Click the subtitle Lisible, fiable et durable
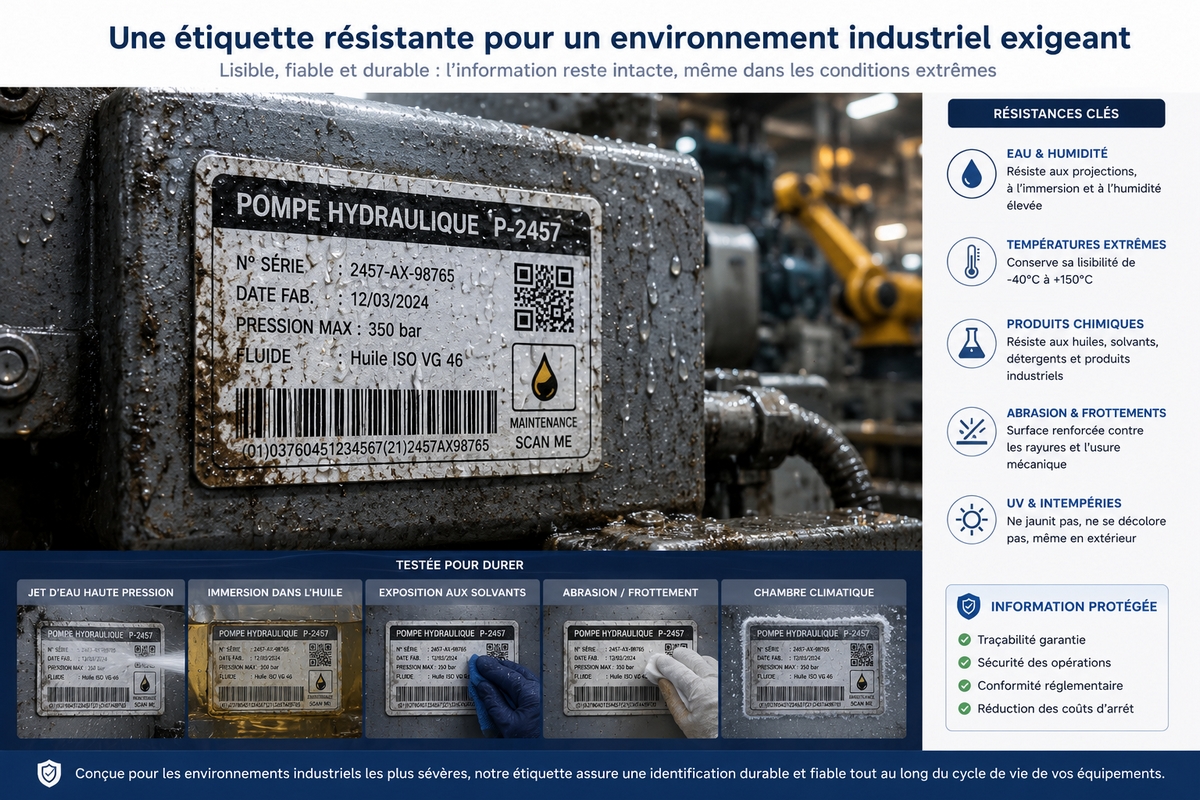The height and width of the screenshot is (800, 1200). [x=608, y=71]
